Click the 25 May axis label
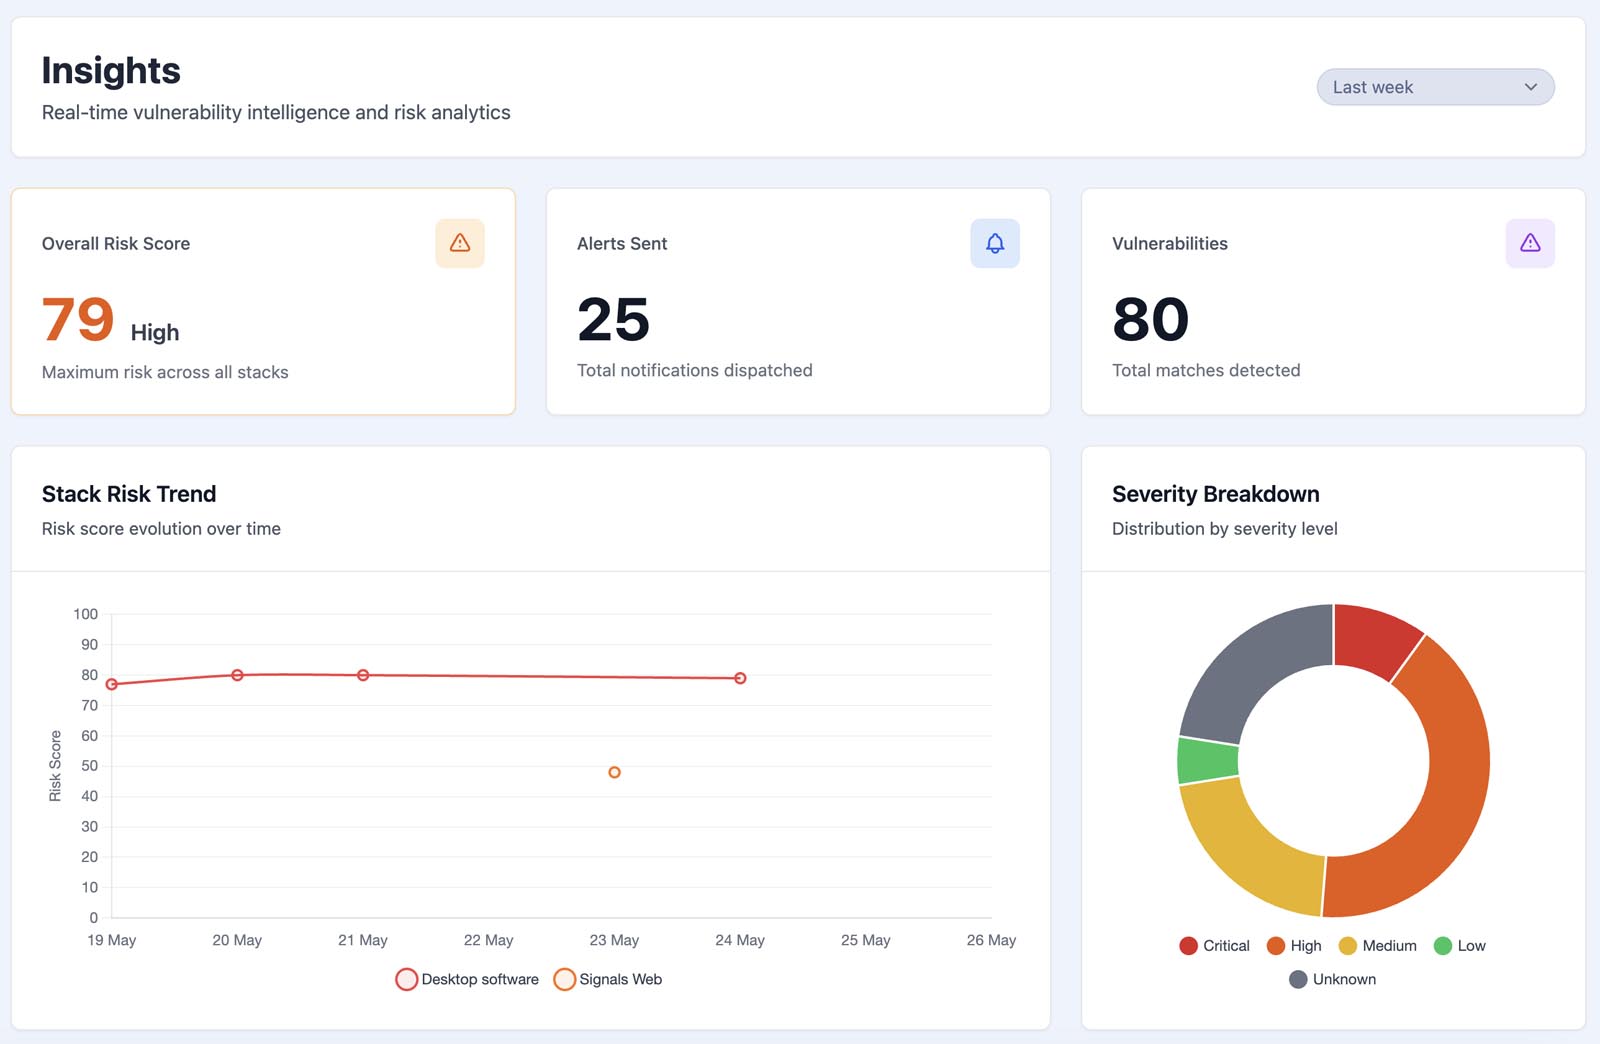 pos(865,940)
